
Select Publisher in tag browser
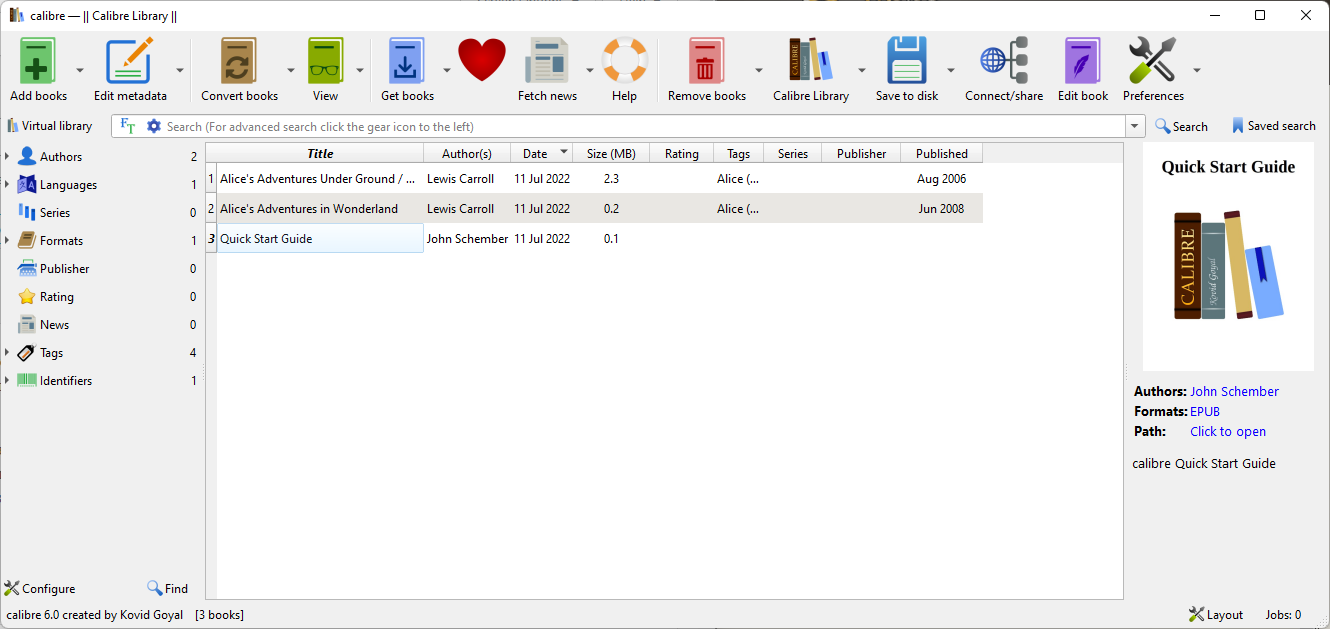[x=64, y=269]
